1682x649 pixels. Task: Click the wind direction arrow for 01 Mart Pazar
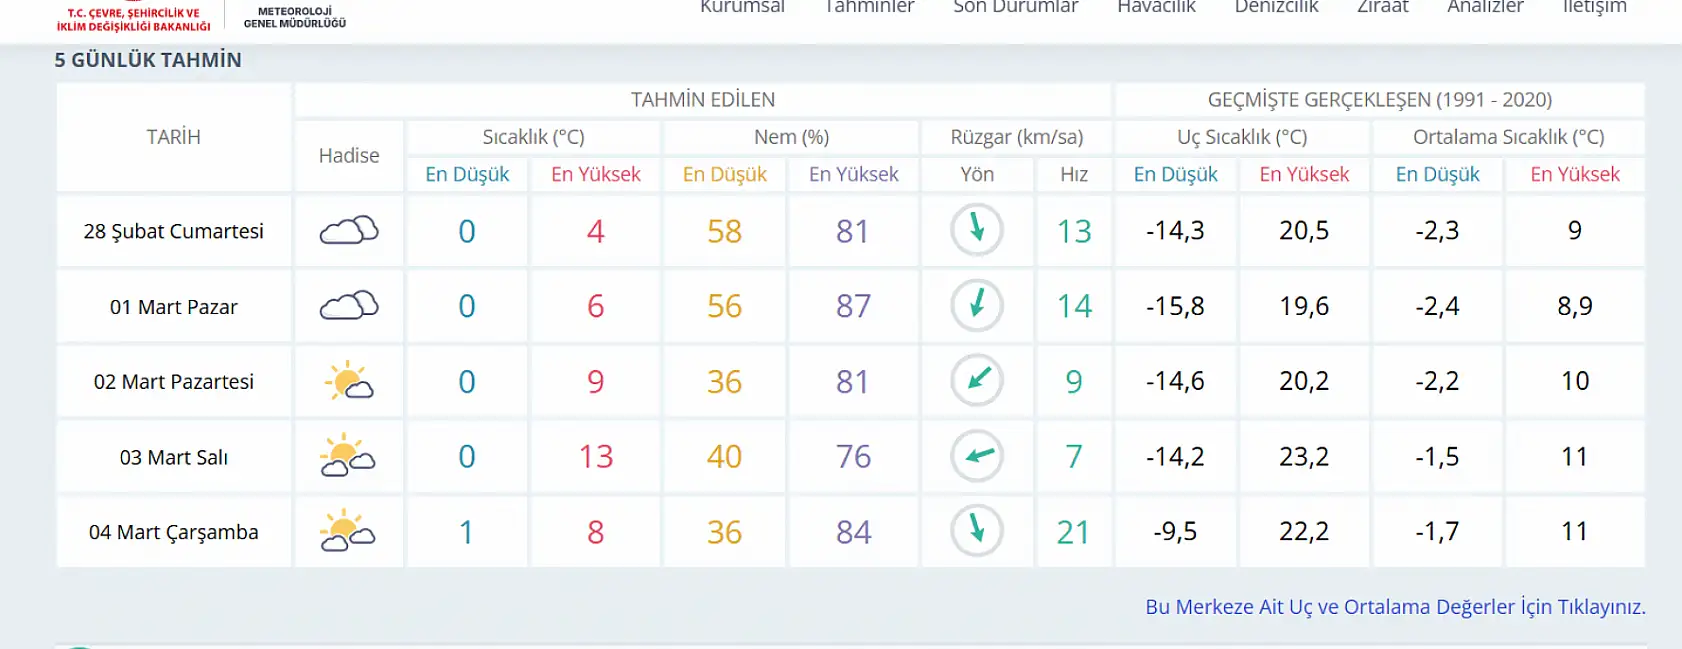[977, 305]
